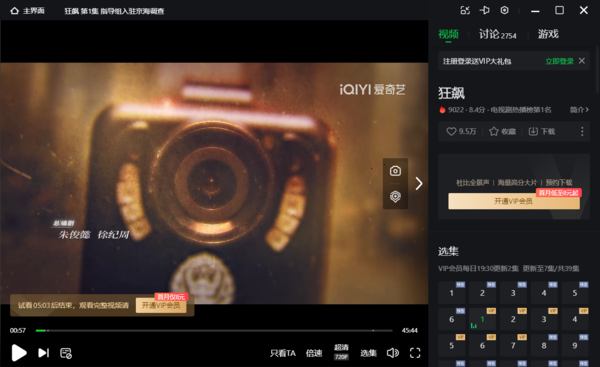Open the 倍速 playback speed menu
Screen dimensions: 600x367
coord(314,353)
